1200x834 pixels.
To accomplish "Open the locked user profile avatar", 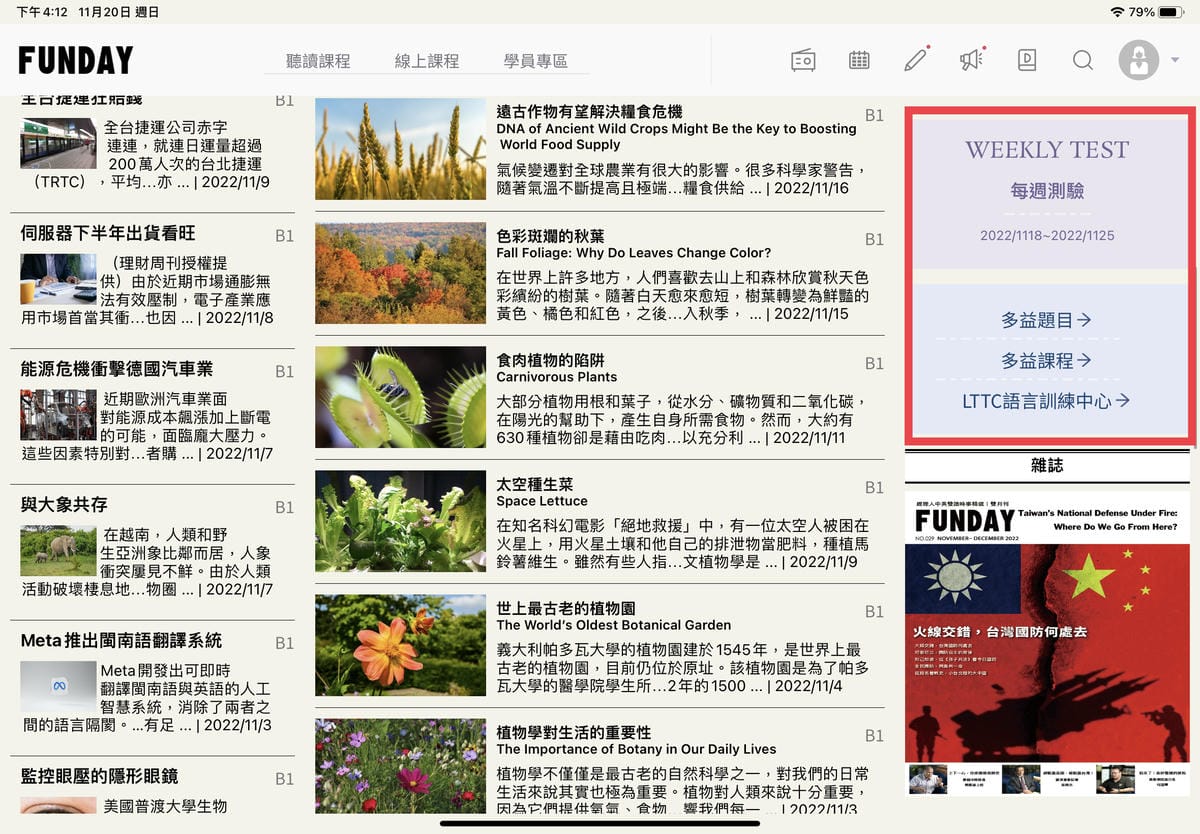I will (1139, 61).
